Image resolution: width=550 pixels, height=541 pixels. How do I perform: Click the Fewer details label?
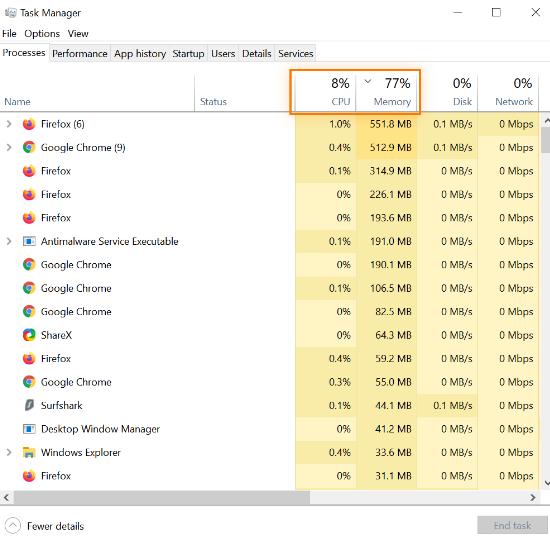click(x=55, y=526)
